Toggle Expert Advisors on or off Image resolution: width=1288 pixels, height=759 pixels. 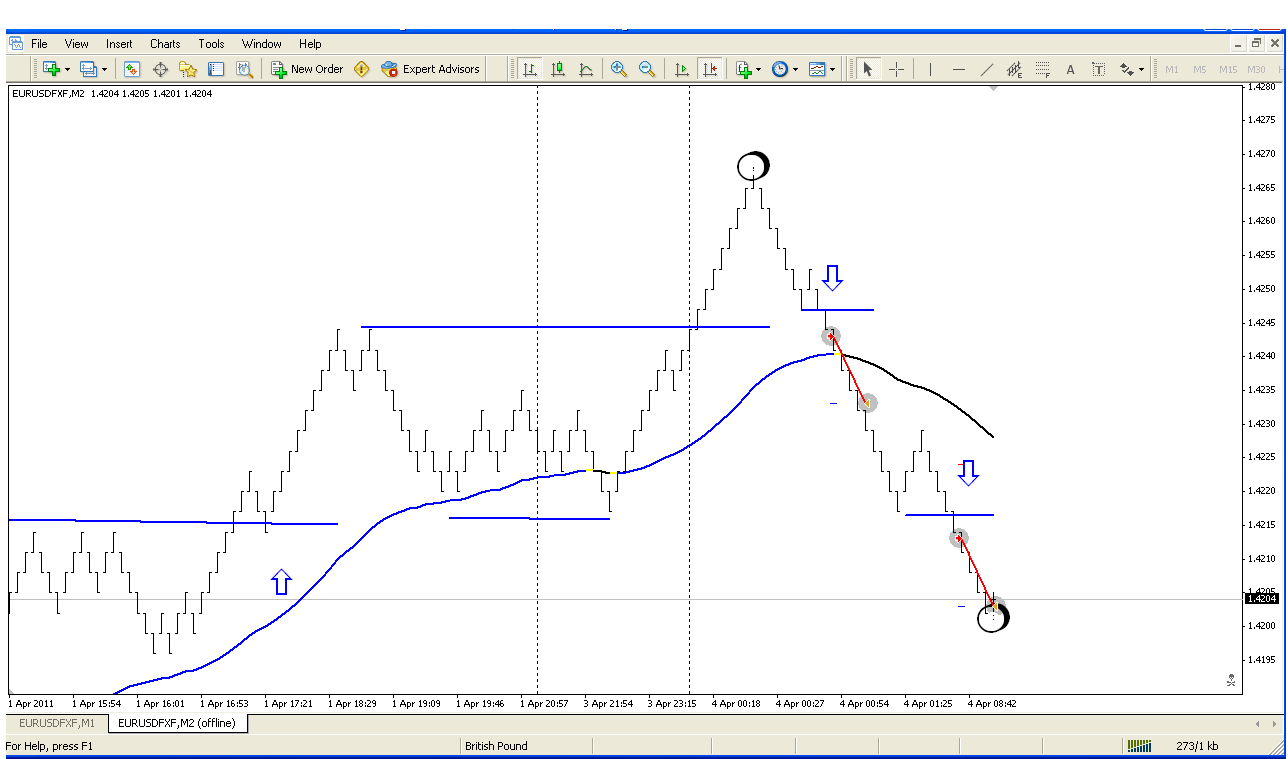(430, 69)
